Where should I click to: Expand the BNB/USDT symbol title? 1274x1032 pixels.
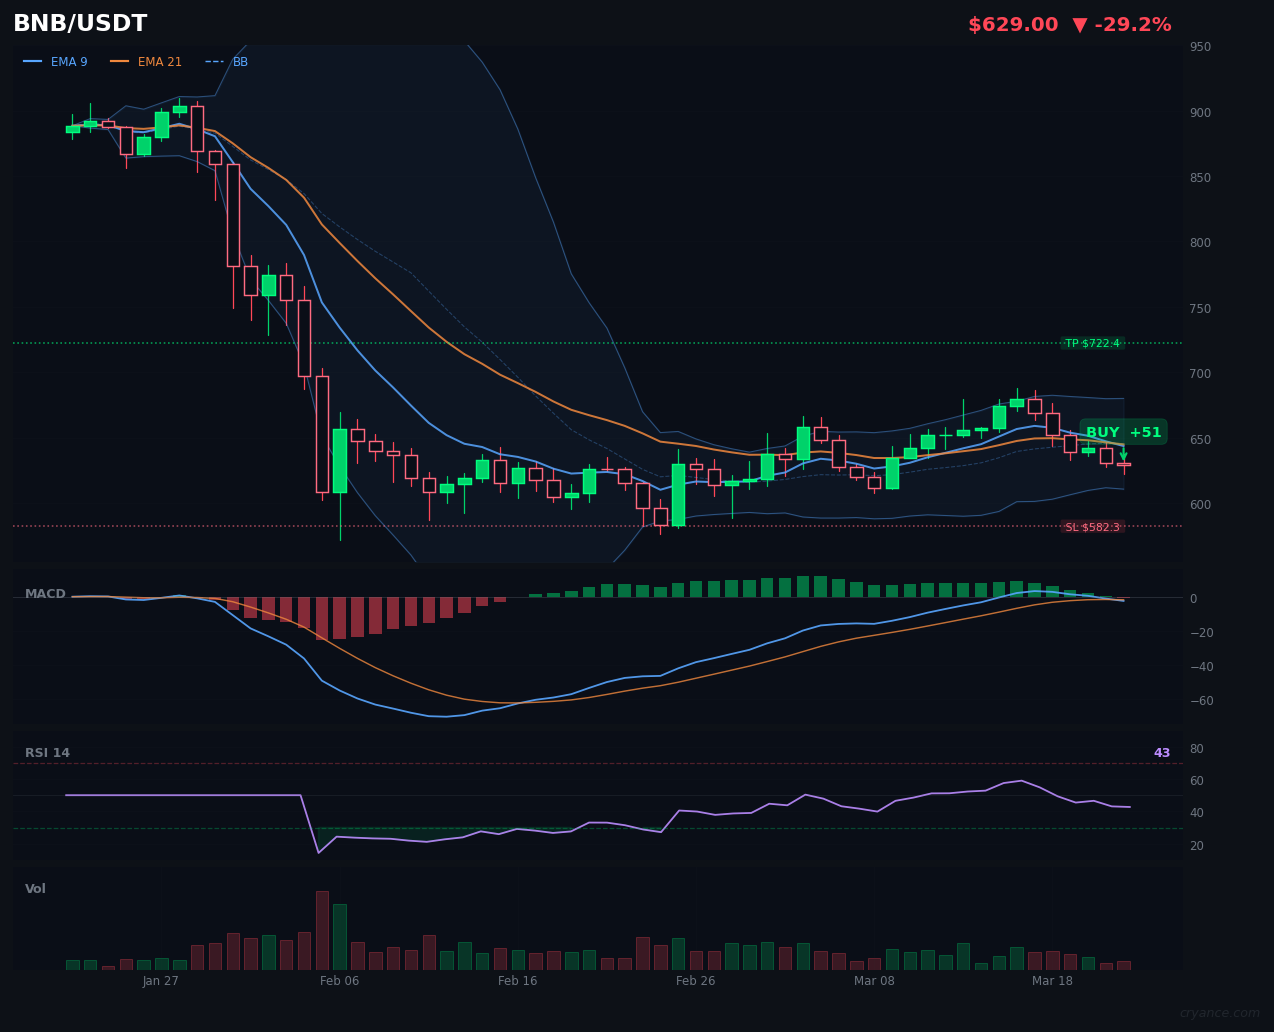78,22
